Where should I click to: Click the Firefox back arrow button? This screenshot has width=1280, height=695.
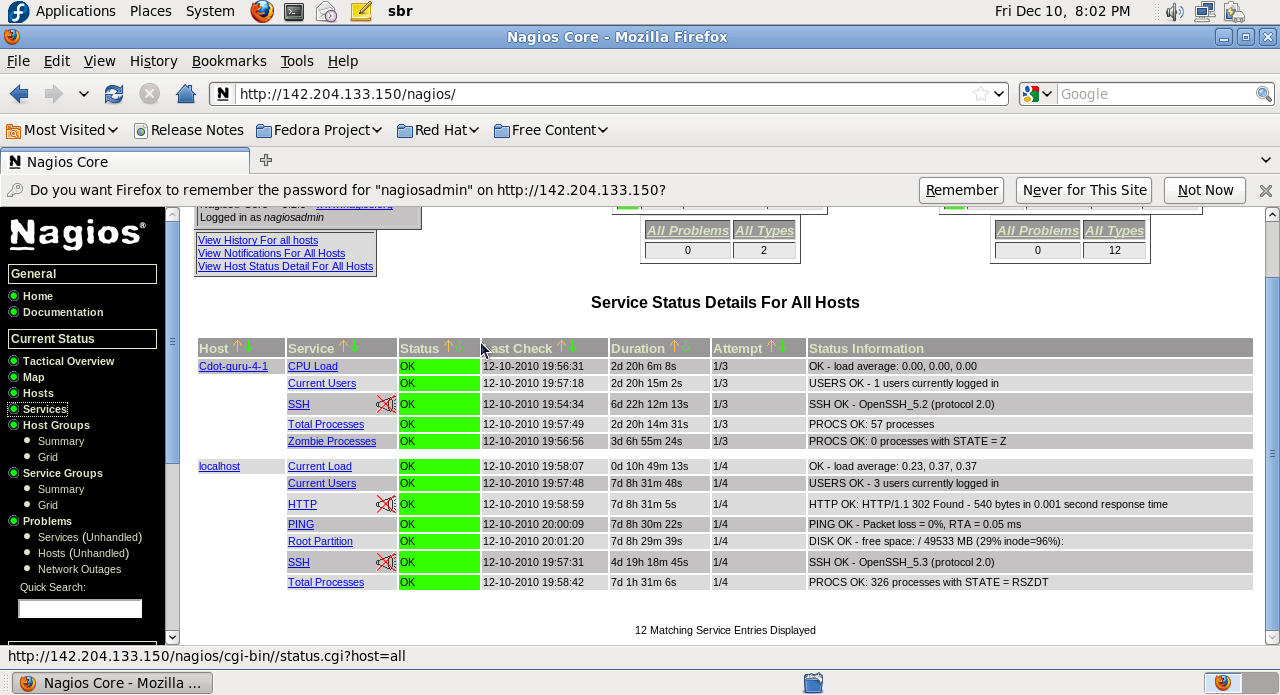pos(19,94)
